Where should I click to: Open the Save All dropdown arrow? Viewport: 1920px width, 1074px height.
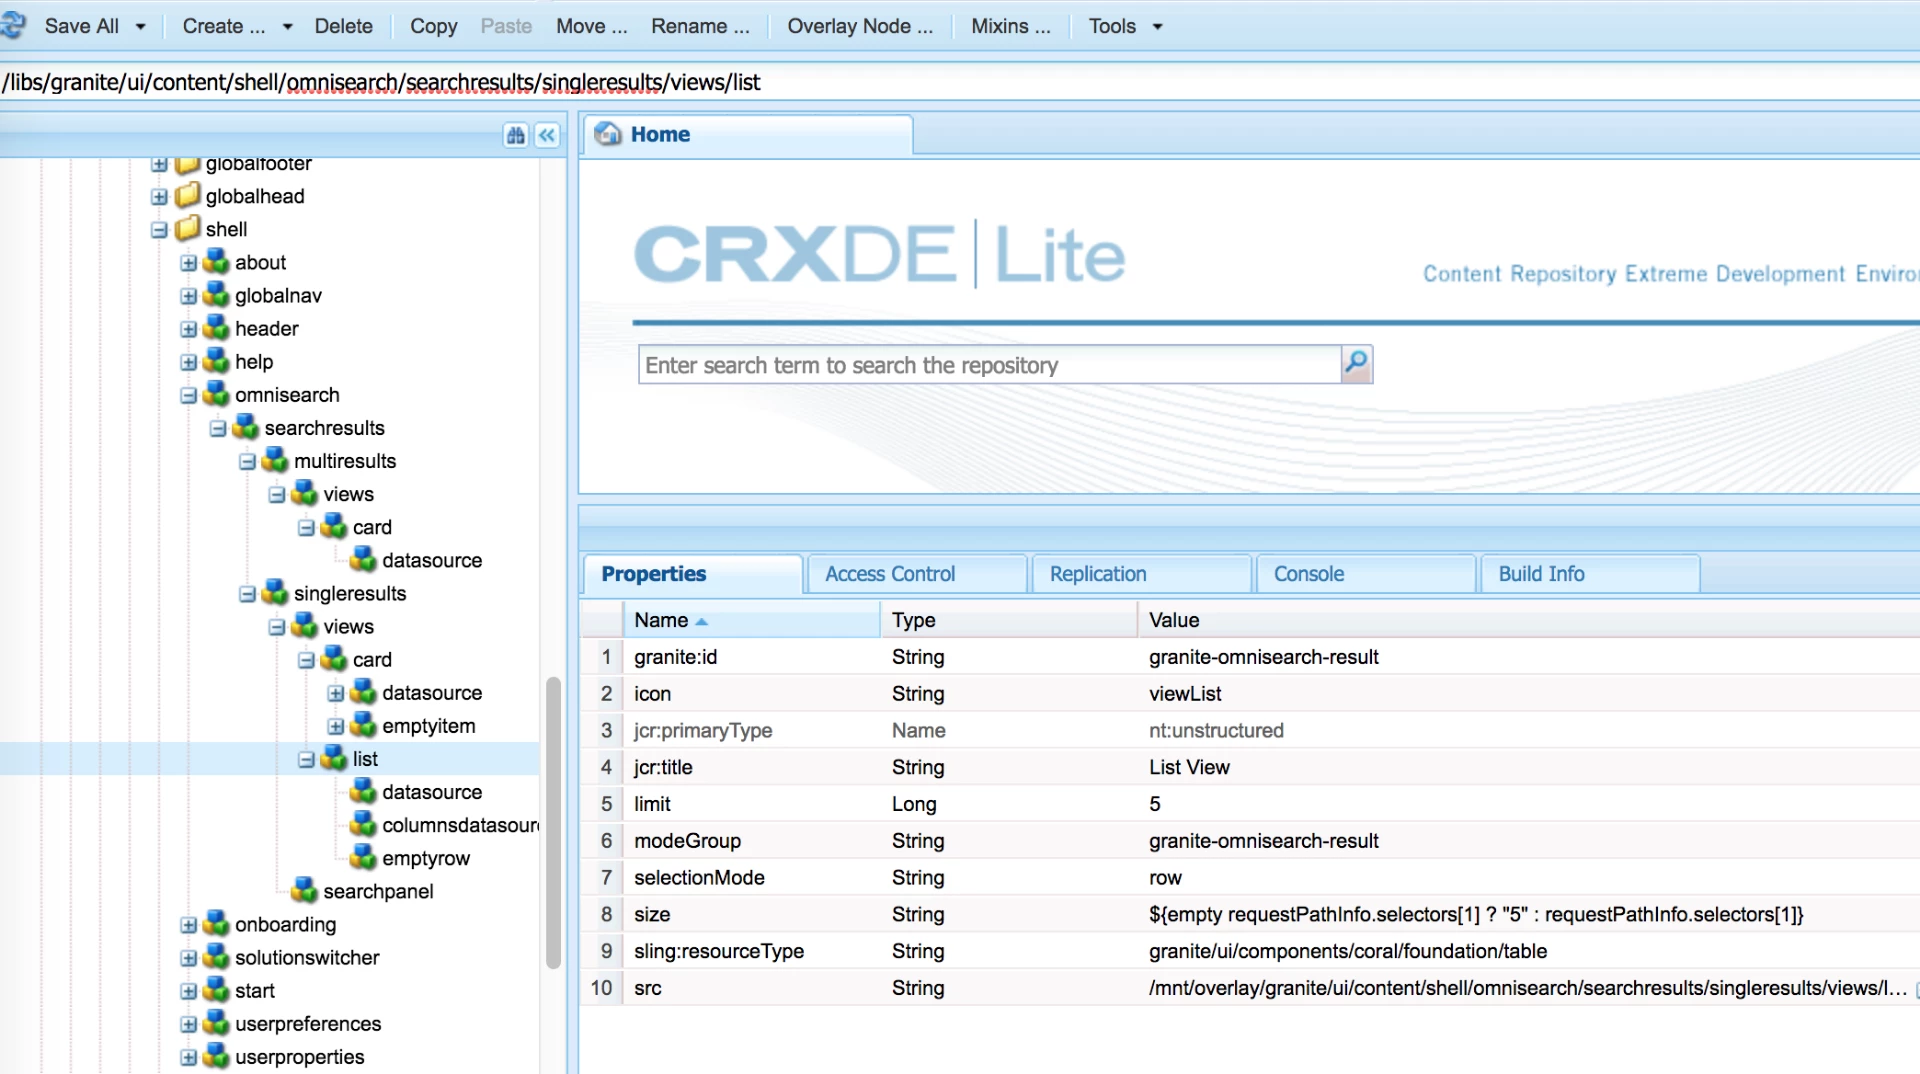point(141,27)
